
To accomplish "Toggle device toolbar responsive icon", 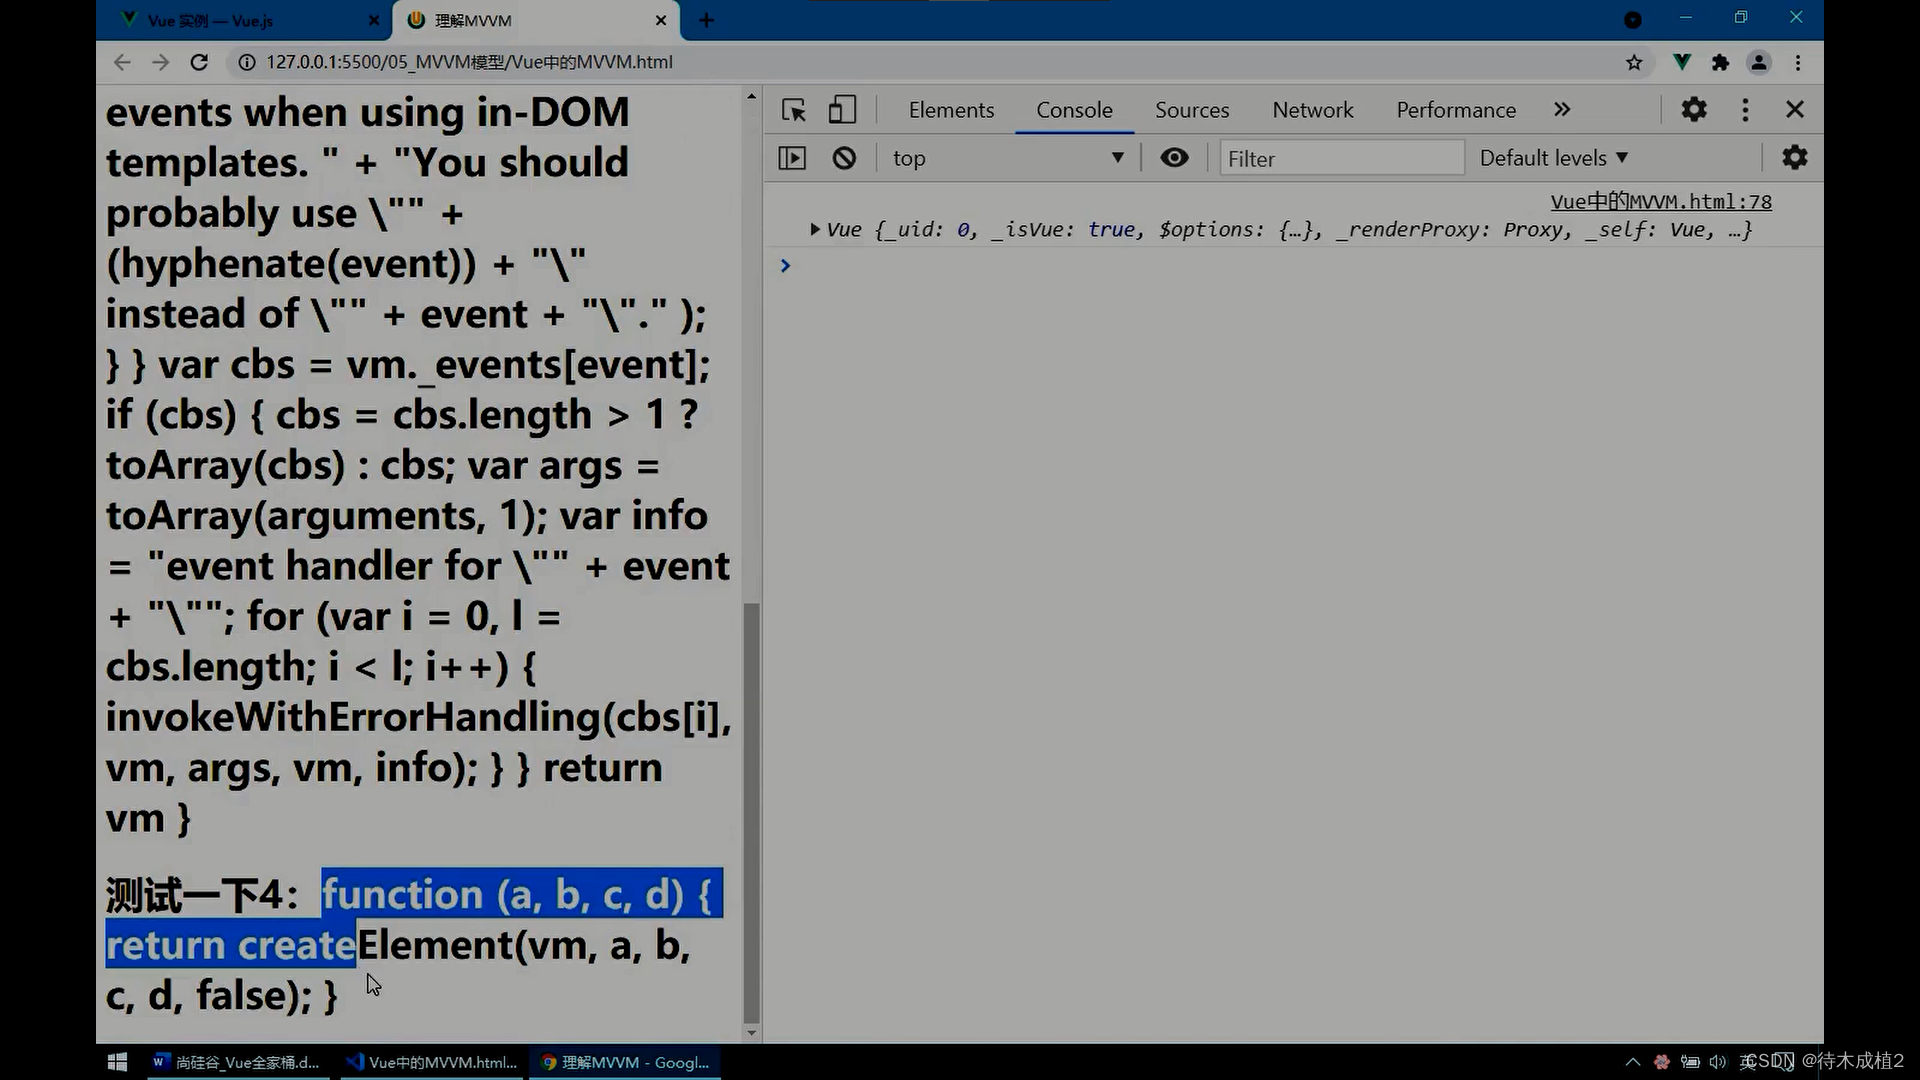I will (840, 109).
